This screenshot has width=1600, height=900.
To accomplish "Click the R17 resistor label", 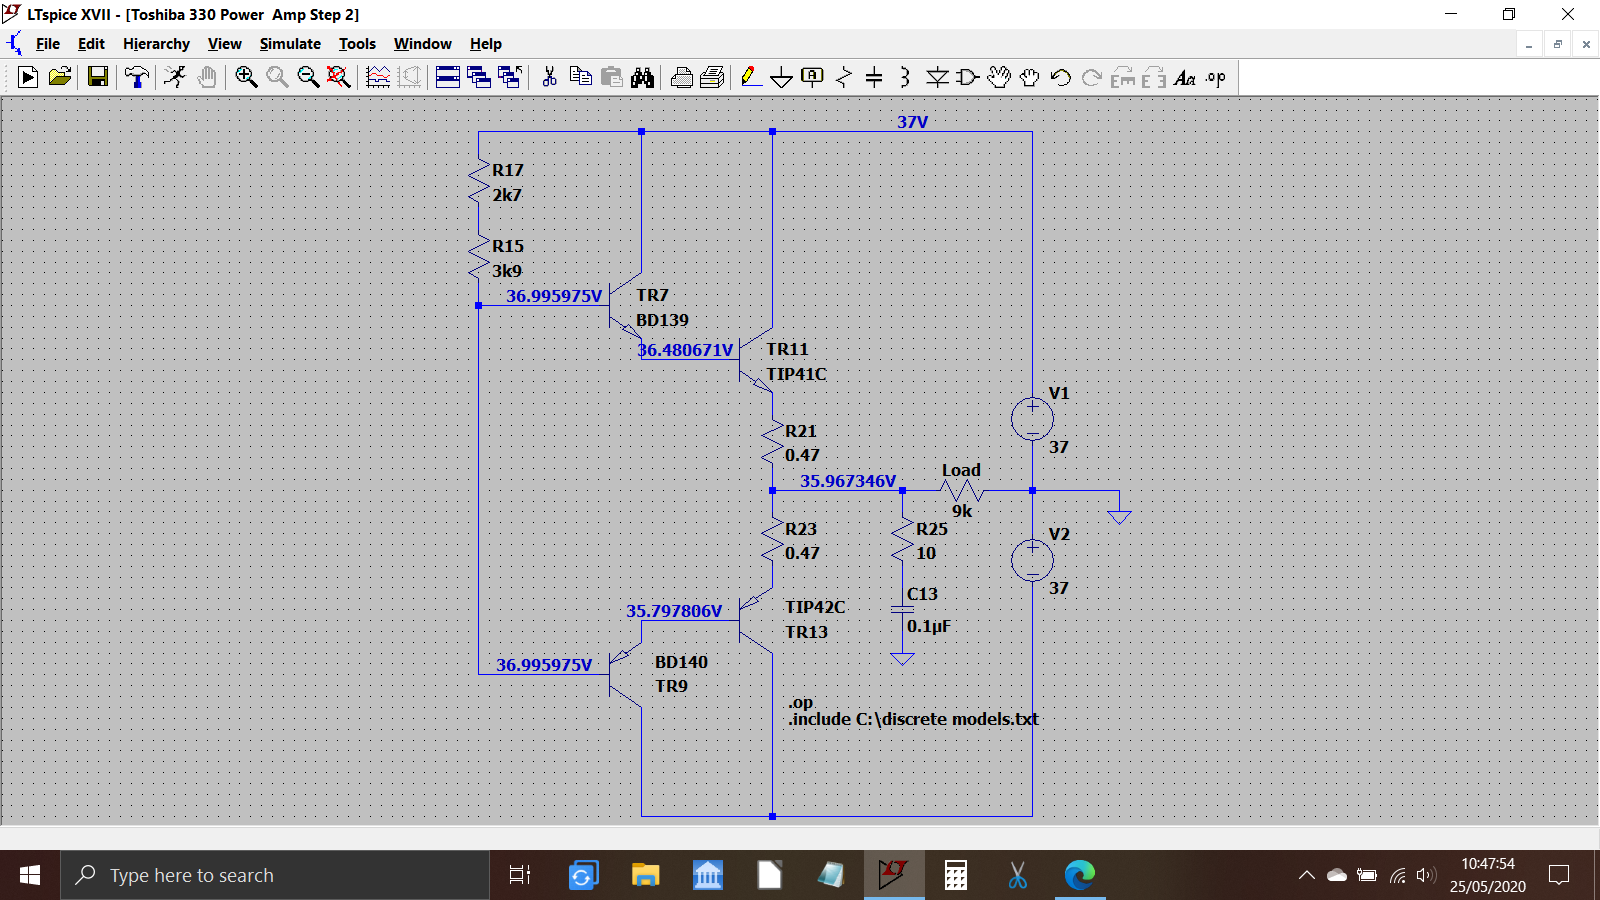I will tap(508, 170).
